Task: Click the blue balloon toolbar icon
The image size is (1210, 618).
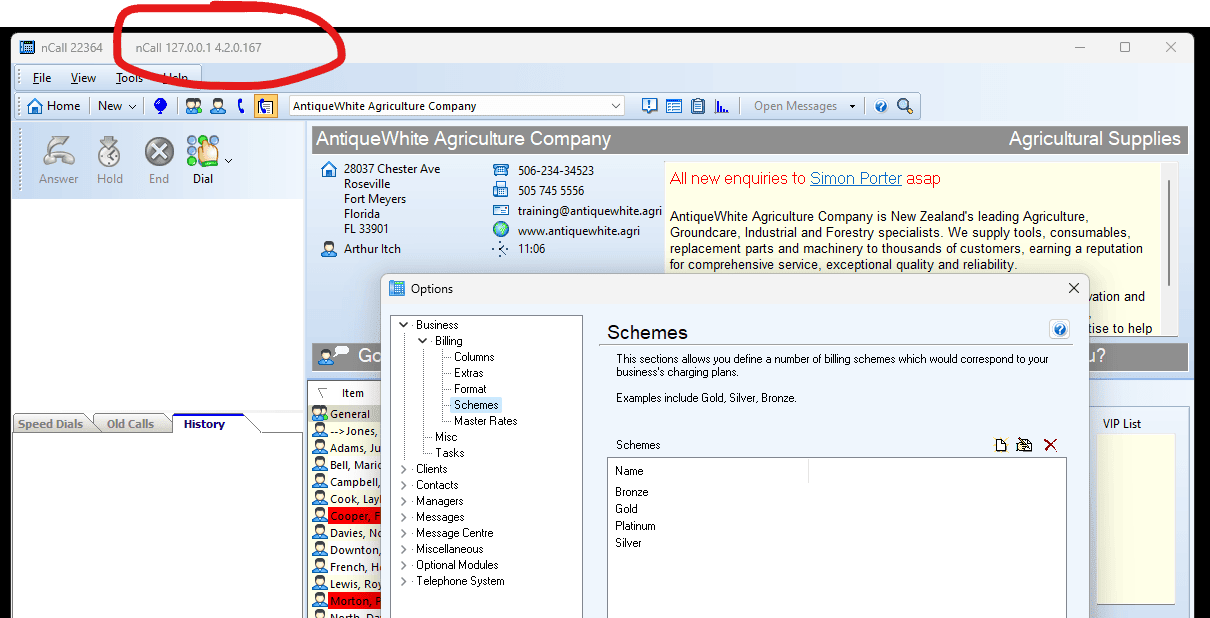Action: (160, 106)
